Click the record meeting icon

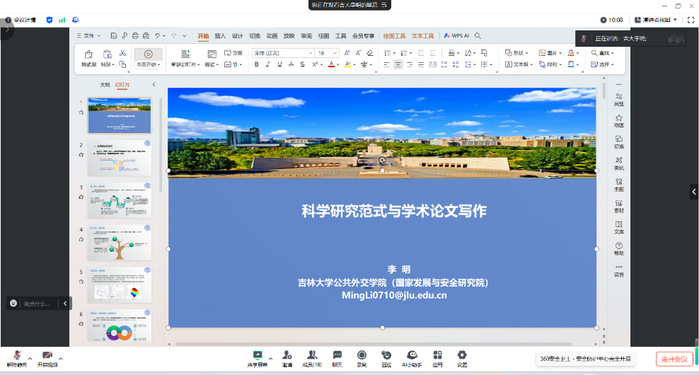pyautogui.click(x=362, y=359)
